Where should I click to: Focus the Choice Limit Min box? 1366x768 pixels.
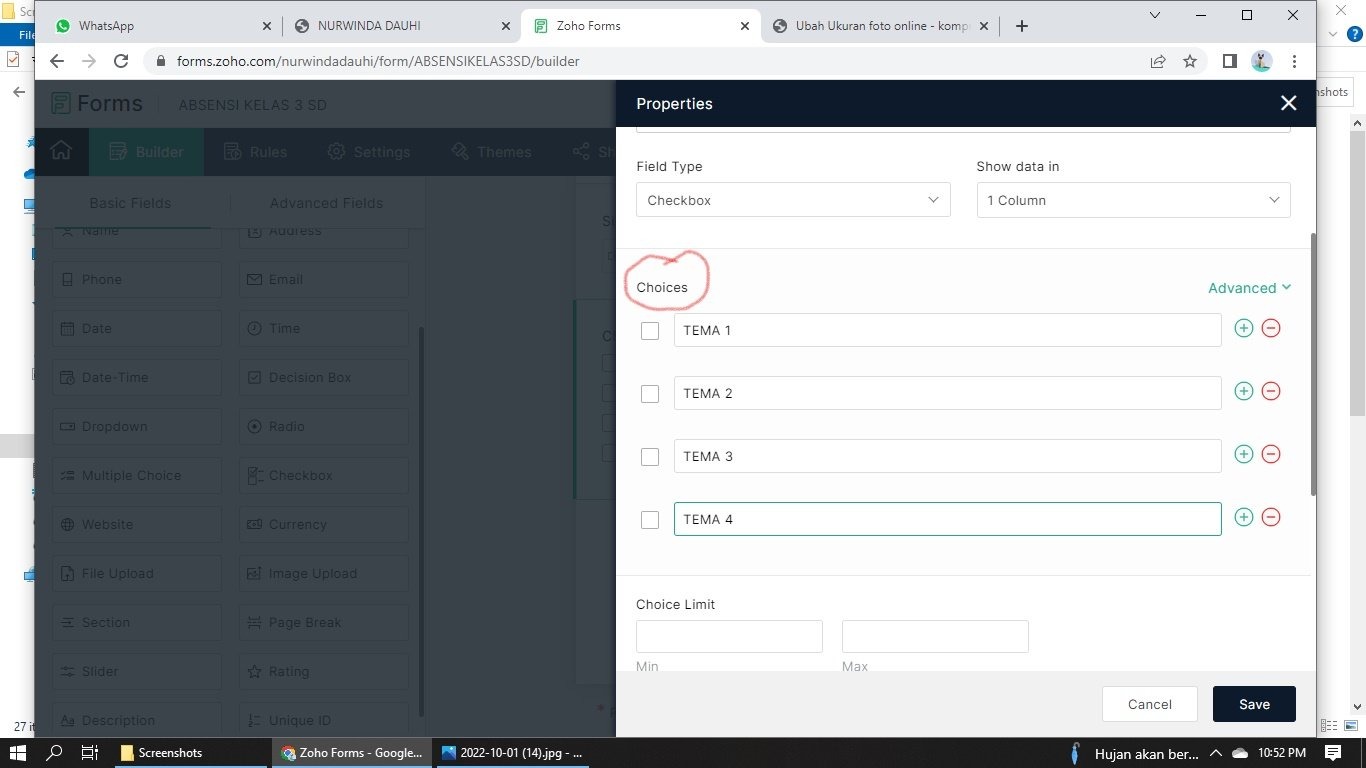pyautogui.click(x=729, y=636)
